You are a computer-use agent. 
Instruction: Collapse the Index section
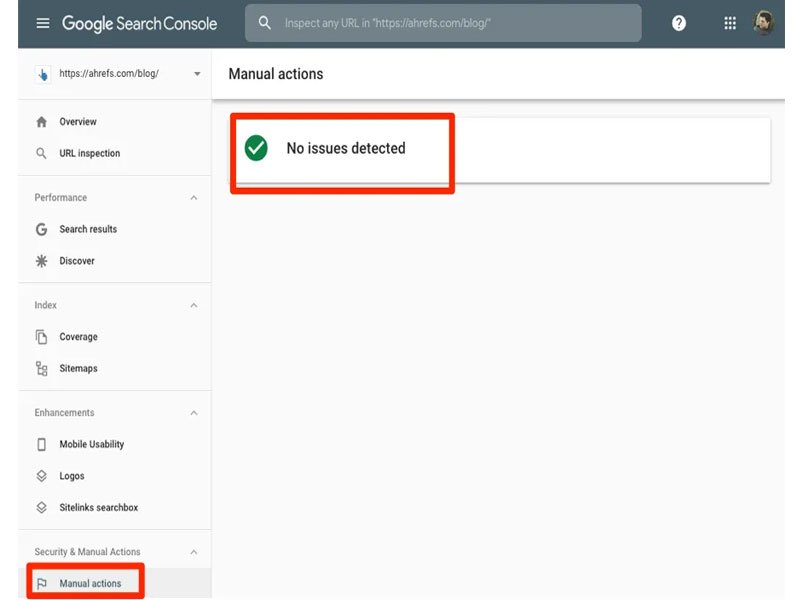point(194,306)
